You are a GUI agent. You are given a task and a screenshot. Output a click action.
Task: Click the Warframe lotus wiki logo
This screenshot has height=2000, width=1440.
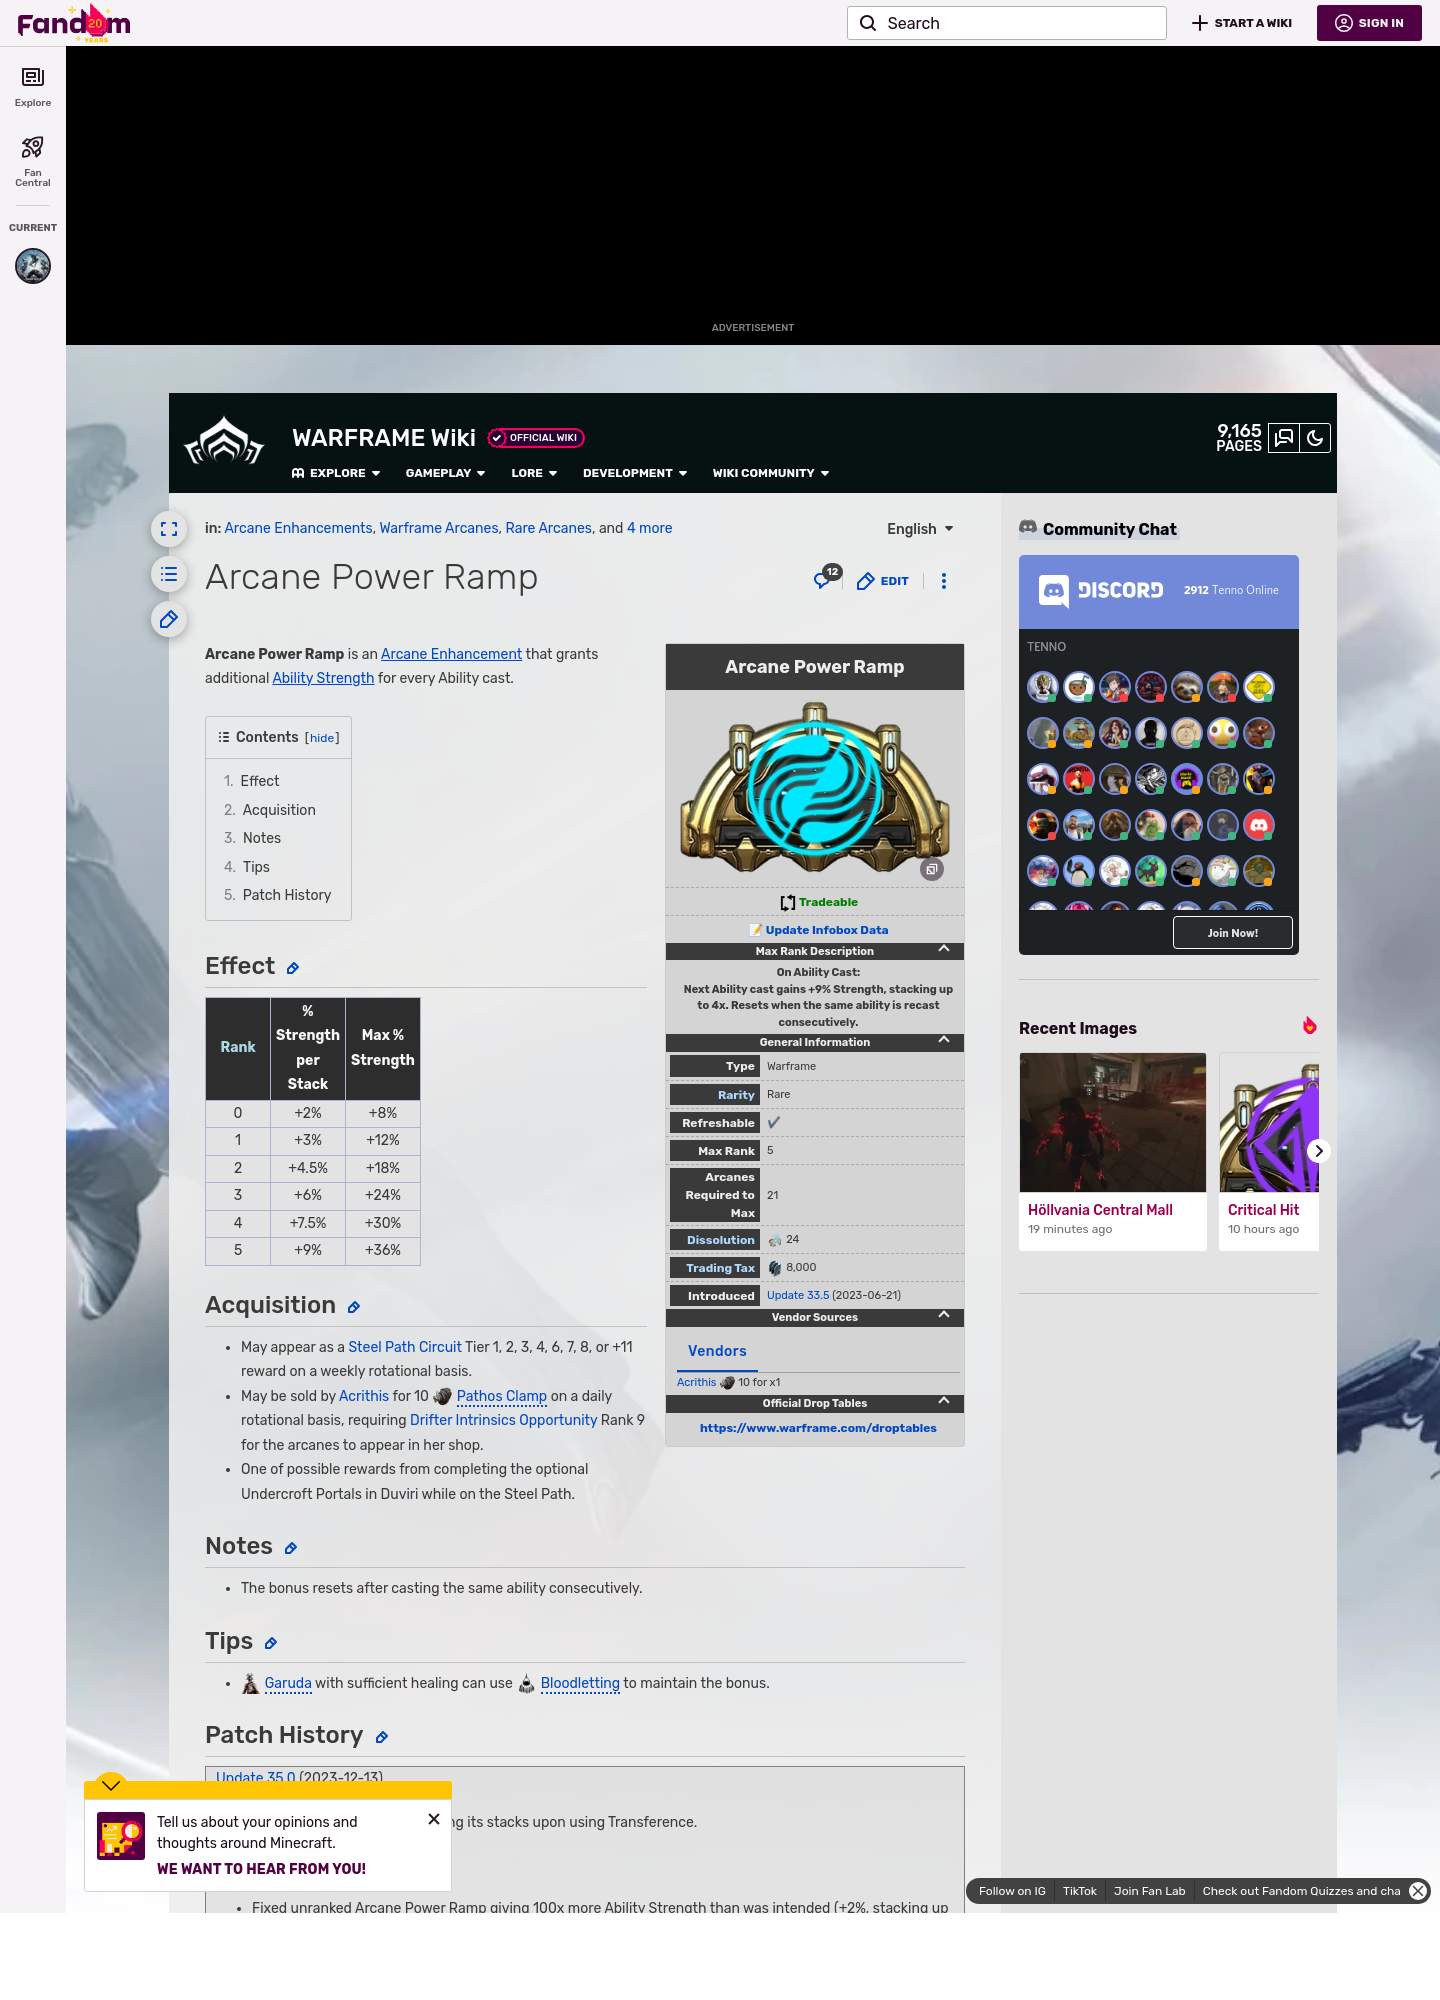224,441
